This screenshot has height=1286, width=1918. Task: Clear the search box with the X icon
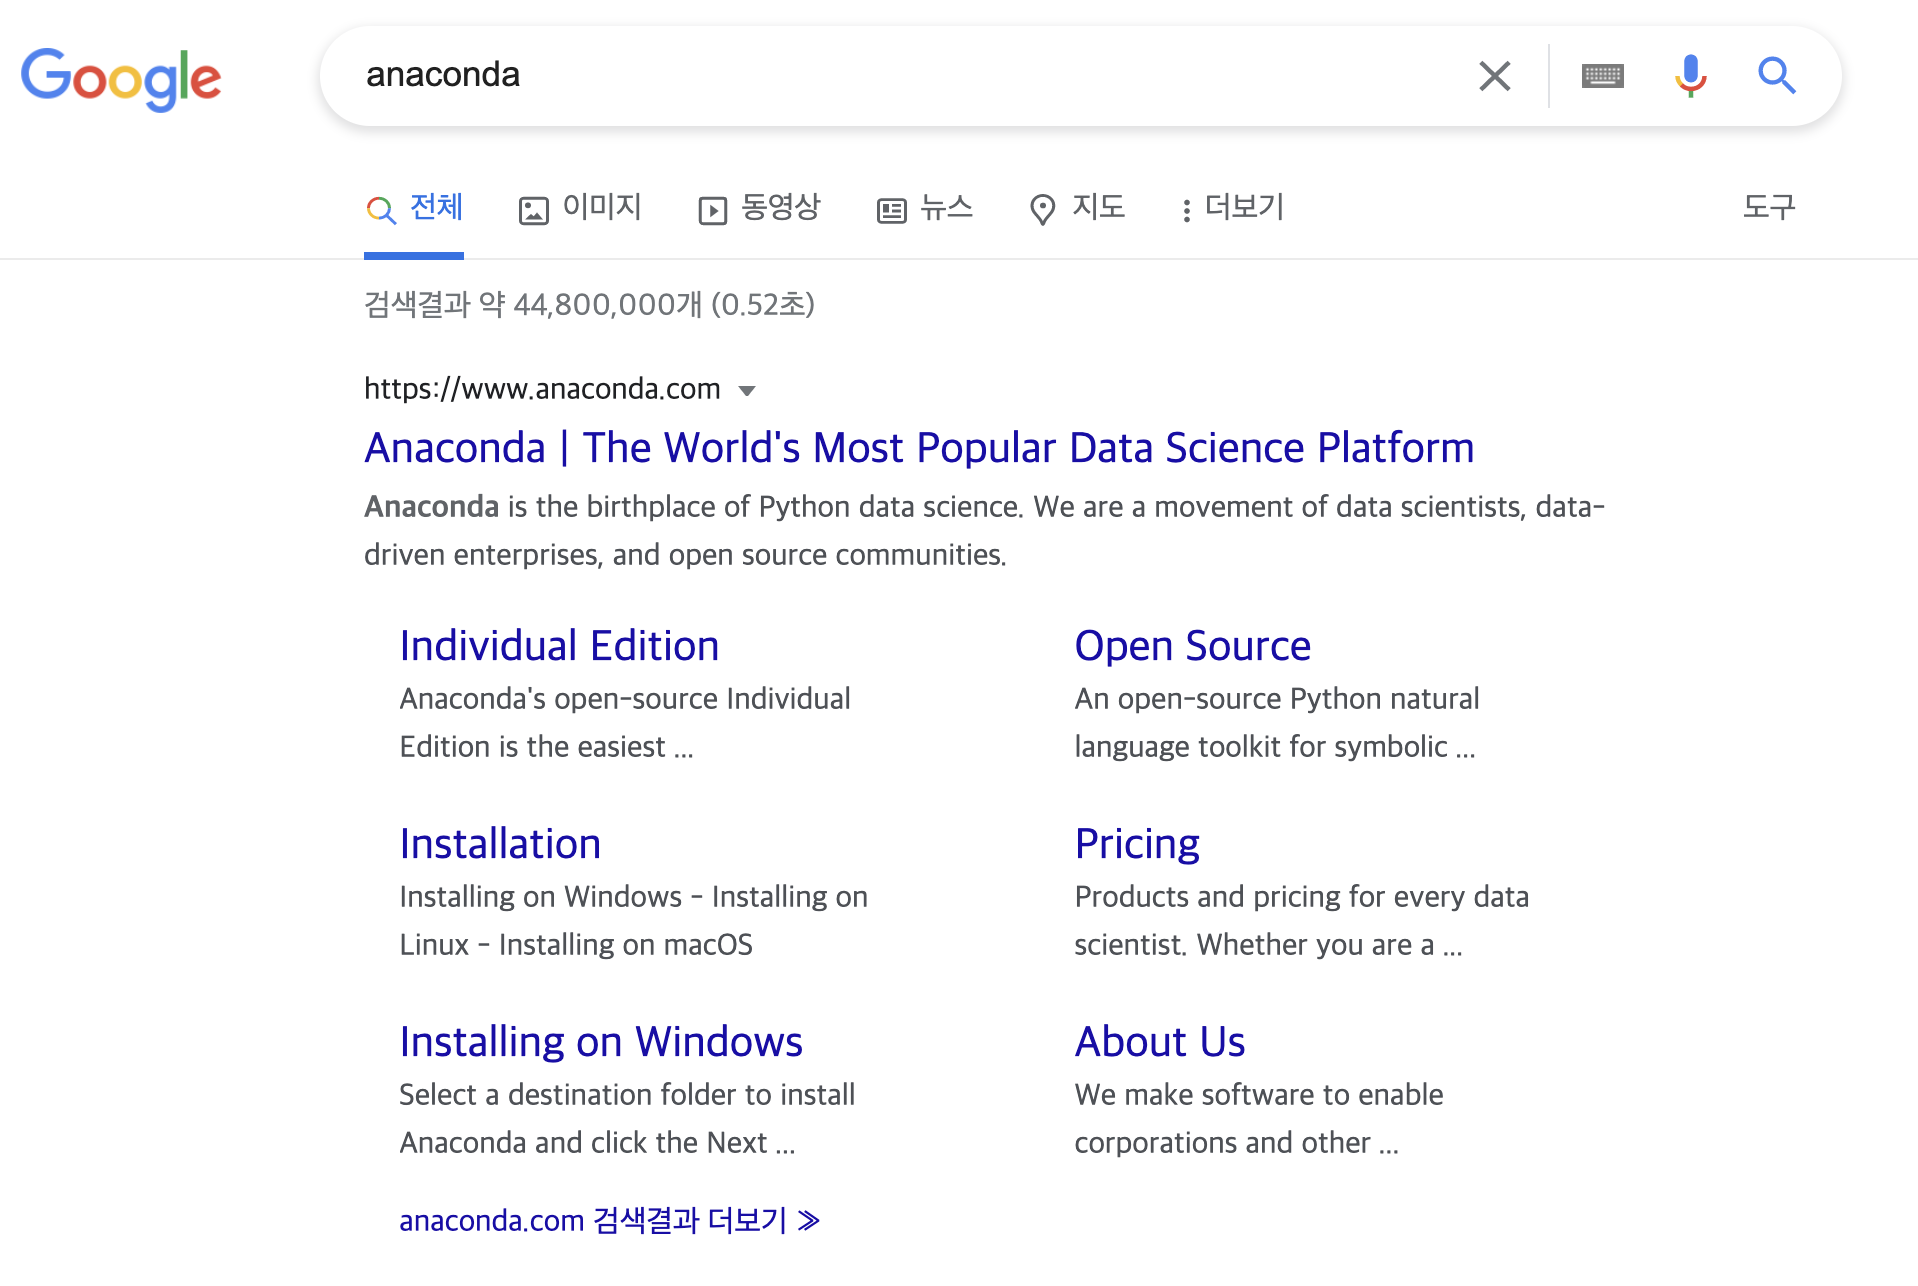1494,76
